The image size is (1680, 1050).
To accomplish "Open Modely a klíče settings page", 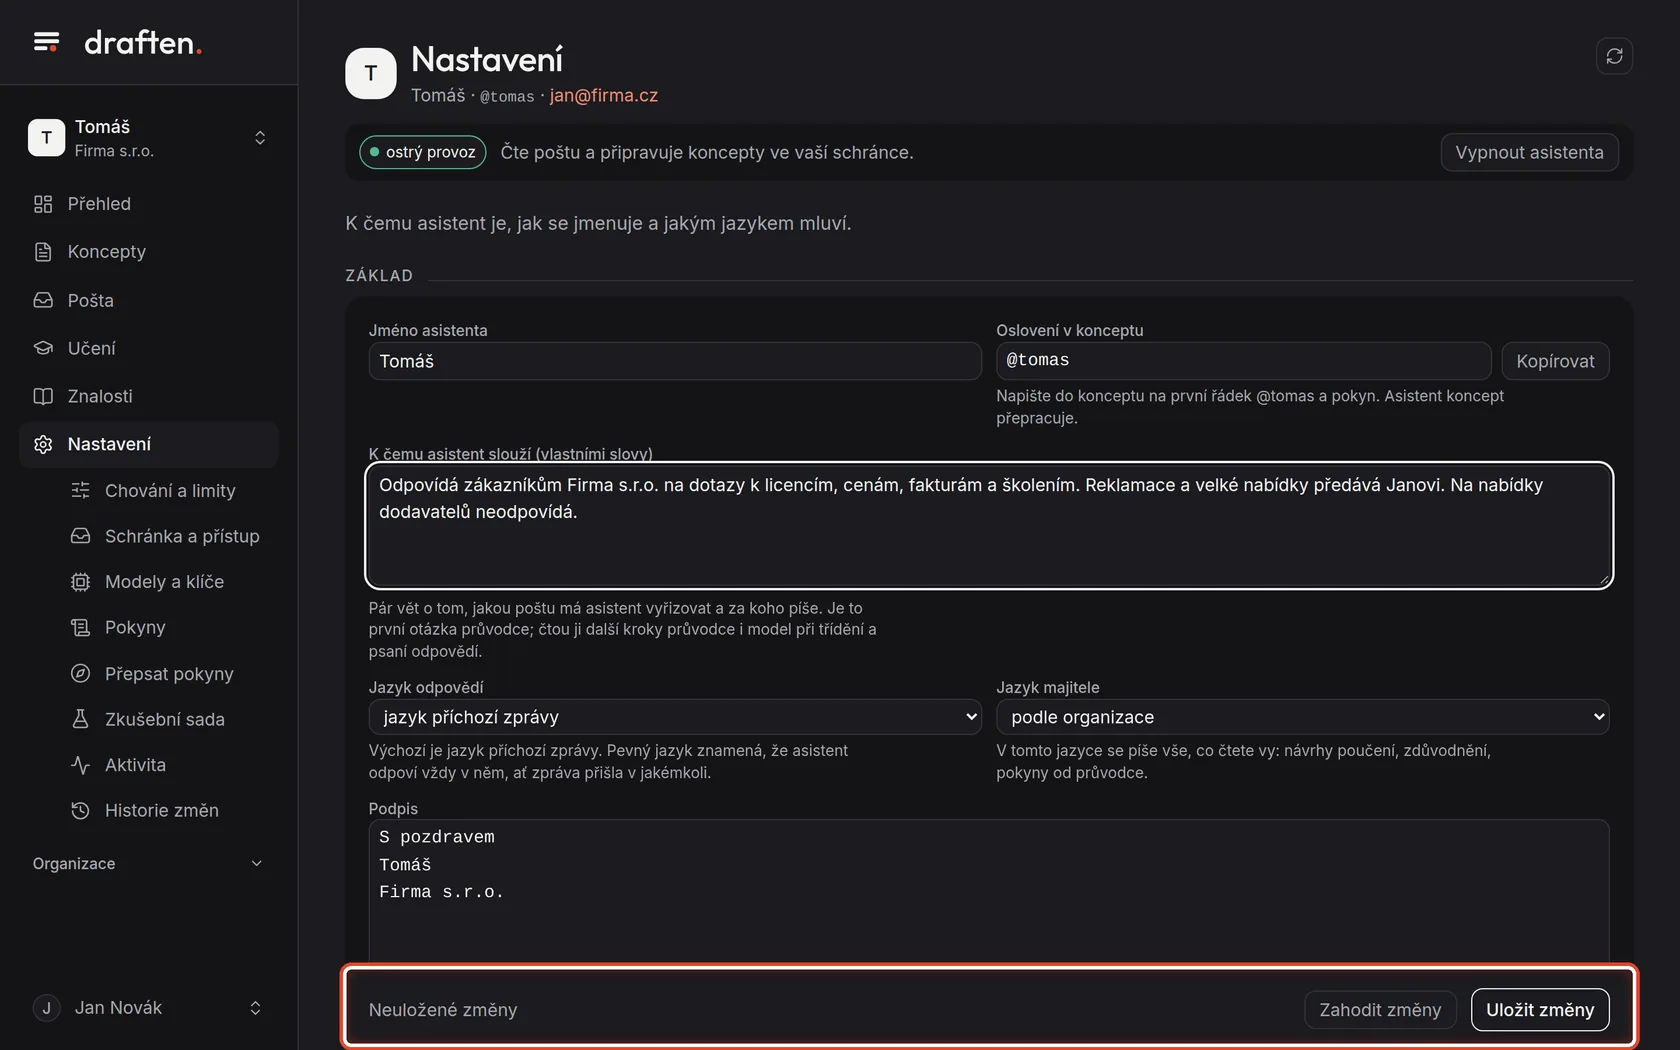I will [x=168, y=582].
